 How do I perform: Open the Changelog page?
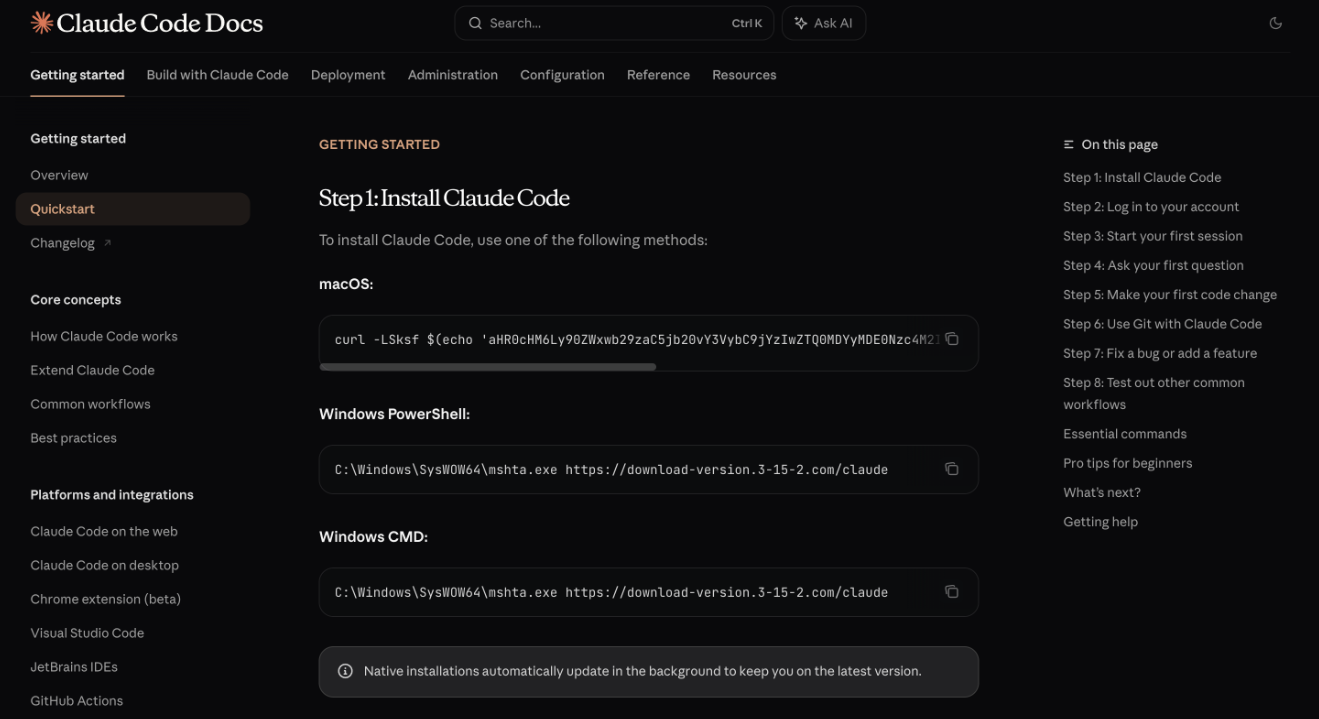(x=63, y=242)
